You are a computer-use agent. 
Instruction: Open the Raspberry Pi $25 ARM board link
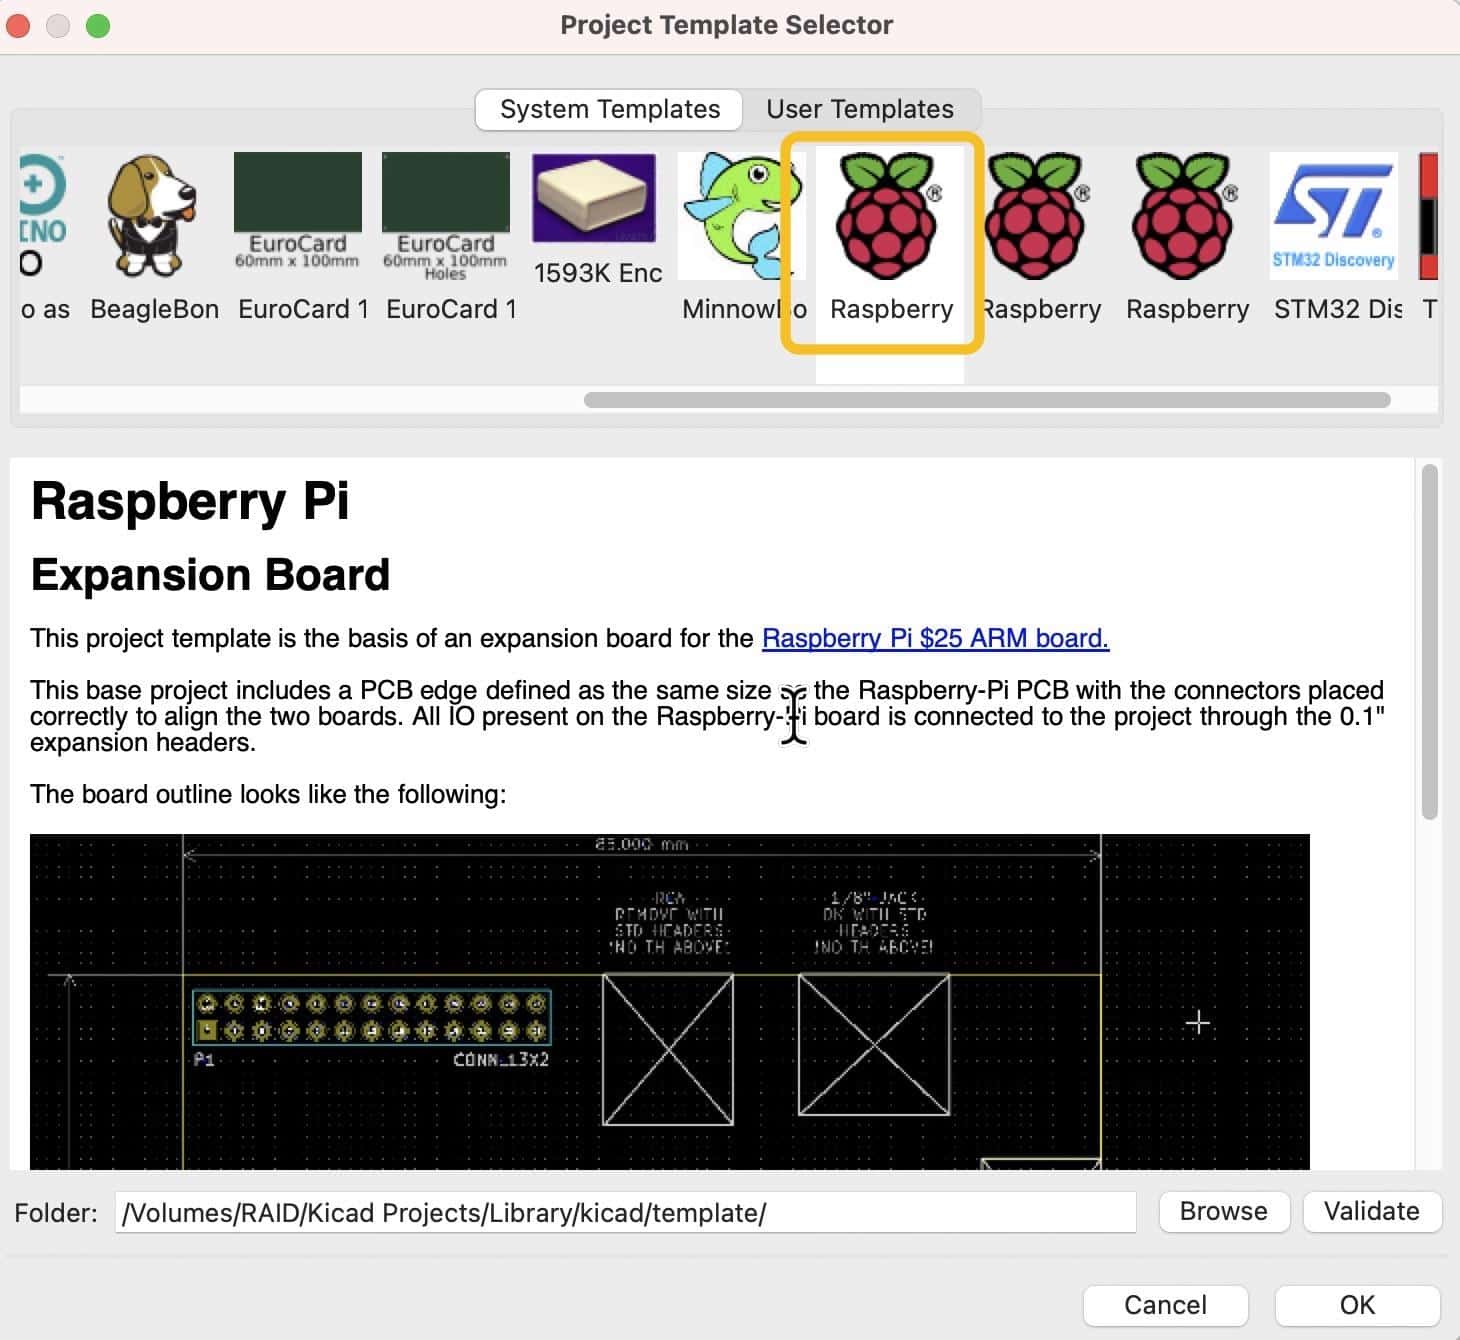point(935,638)
